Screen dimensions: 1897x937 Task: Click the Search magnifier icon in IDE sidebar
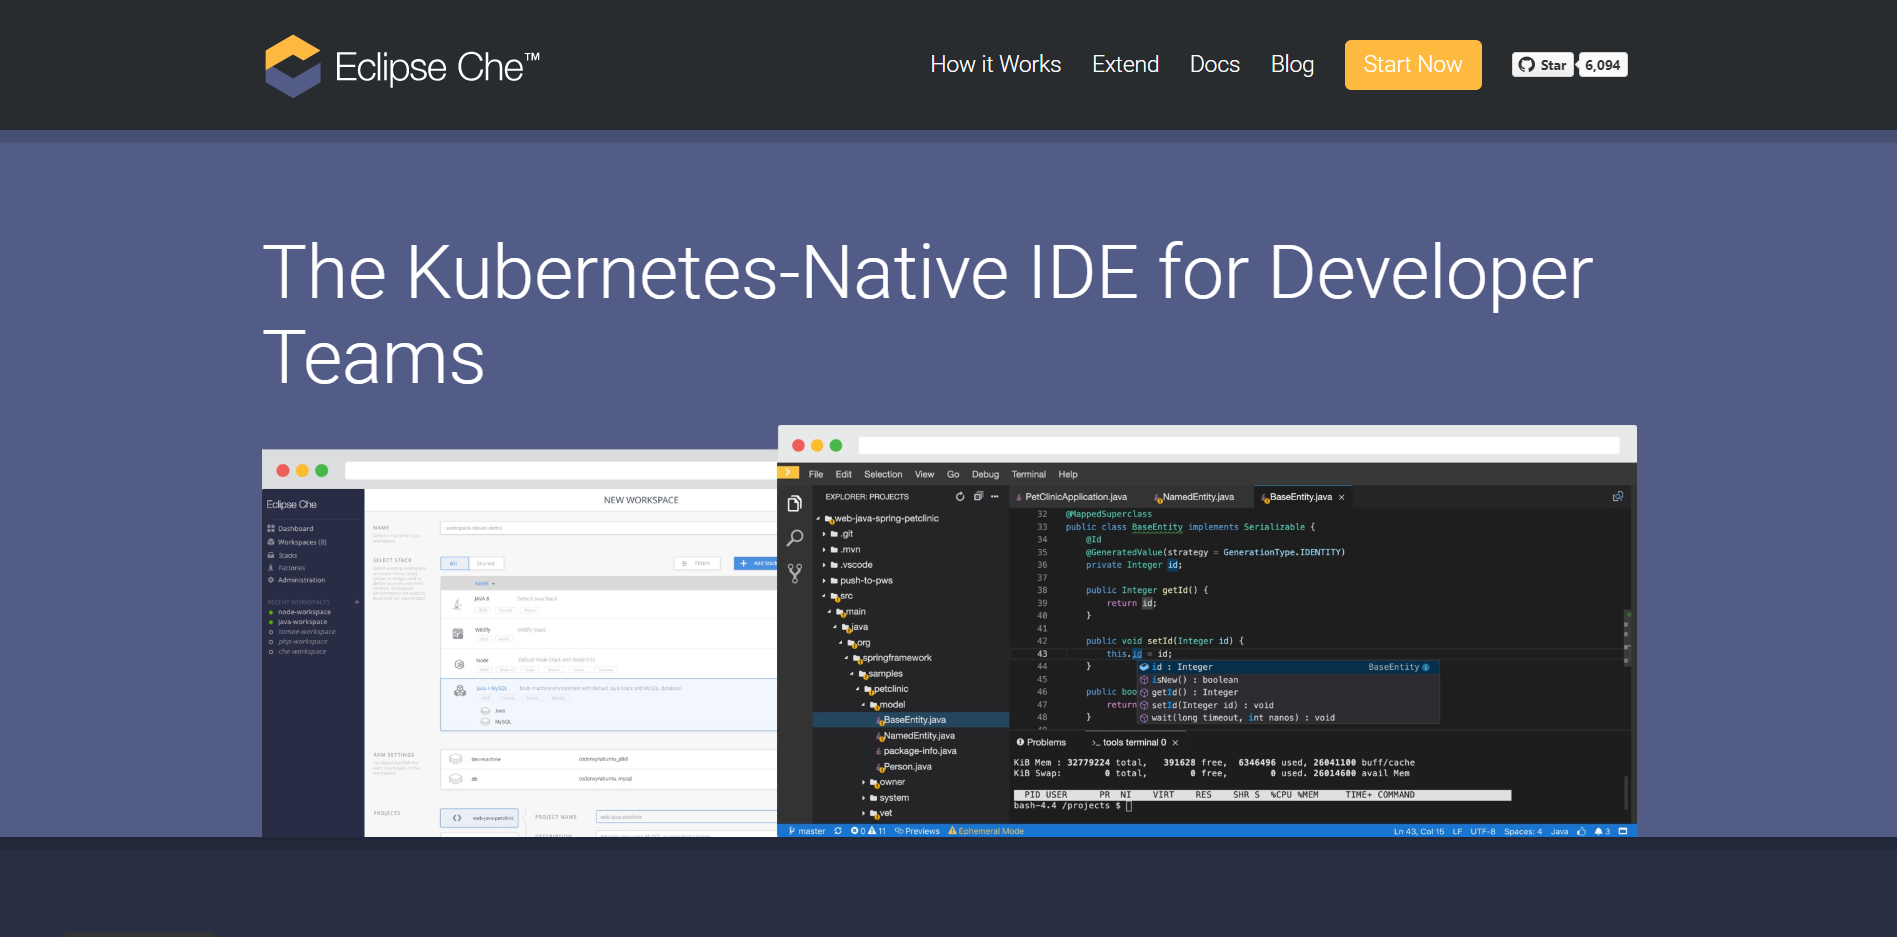[795, 538]
